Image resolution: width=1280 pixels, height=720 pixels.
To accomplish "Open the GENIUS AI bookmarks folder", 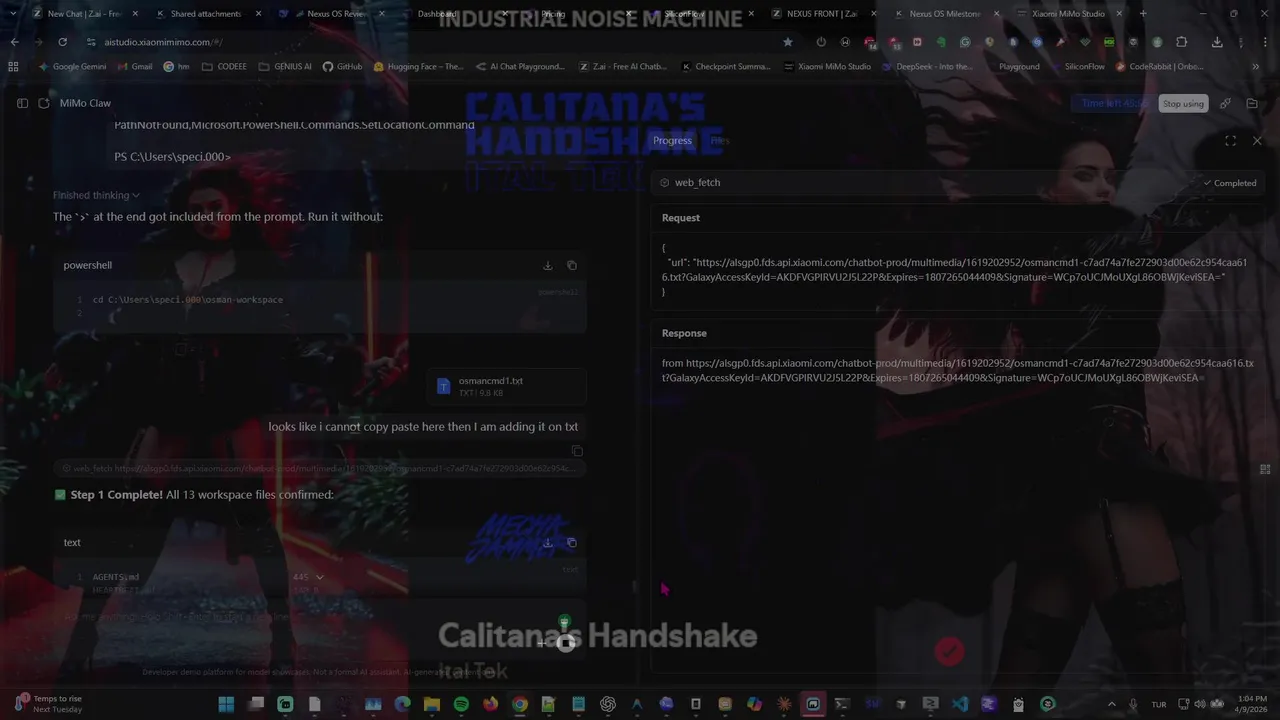I will tap(284, 67).
